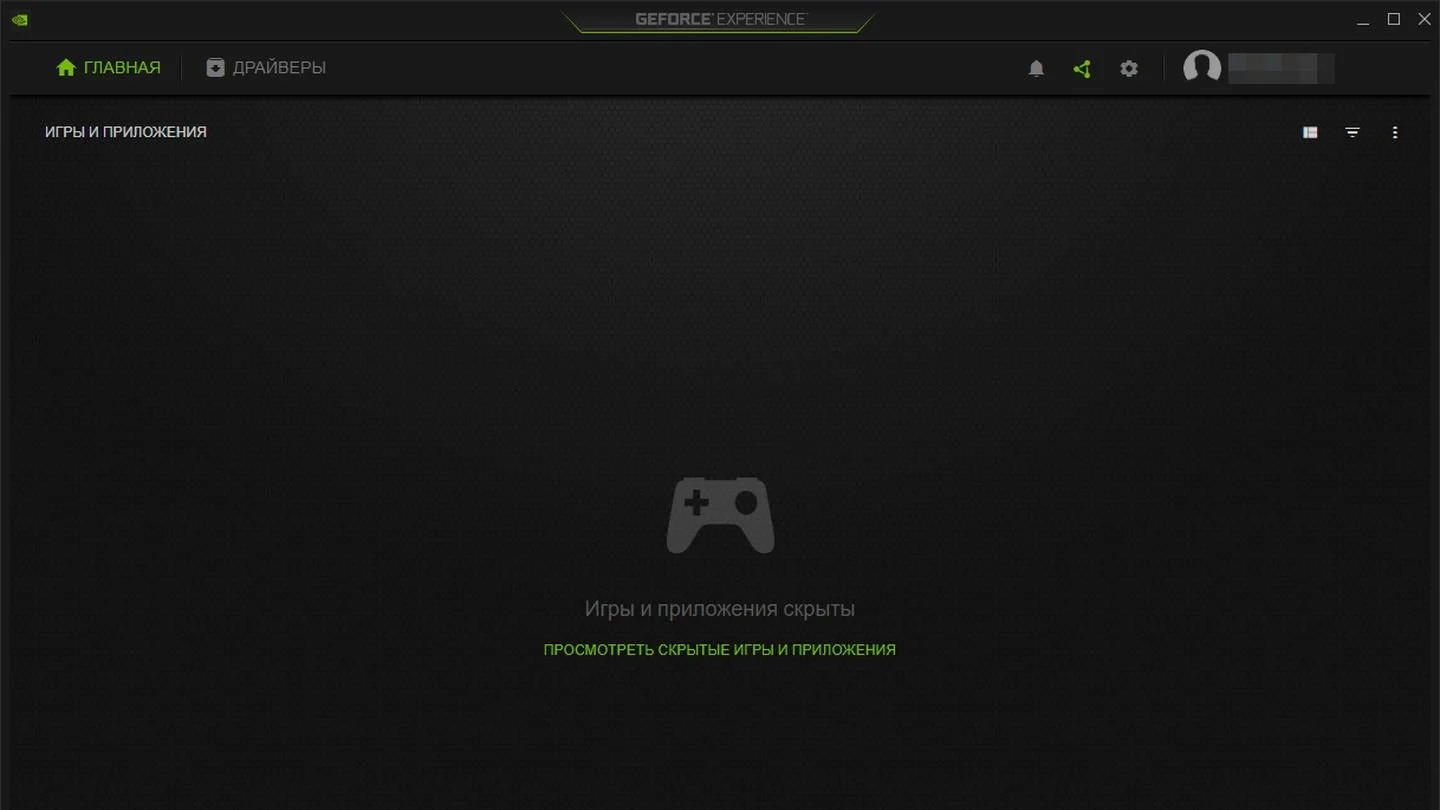The image size is (1440, 810).
Task: Open notifications bell icon
Action: [x=1036, y=69]
